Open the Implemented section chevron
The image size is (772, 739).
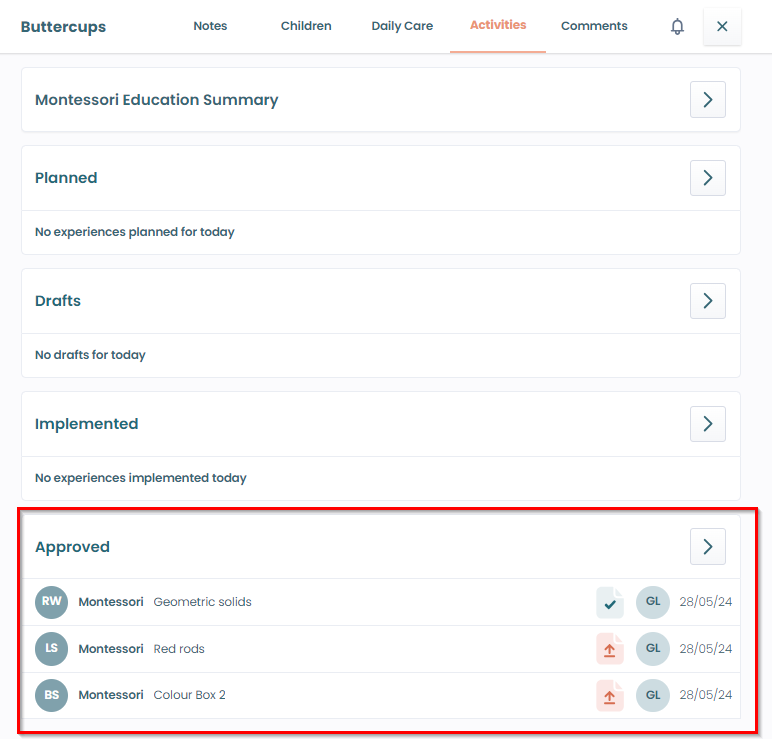coord(707,424)
